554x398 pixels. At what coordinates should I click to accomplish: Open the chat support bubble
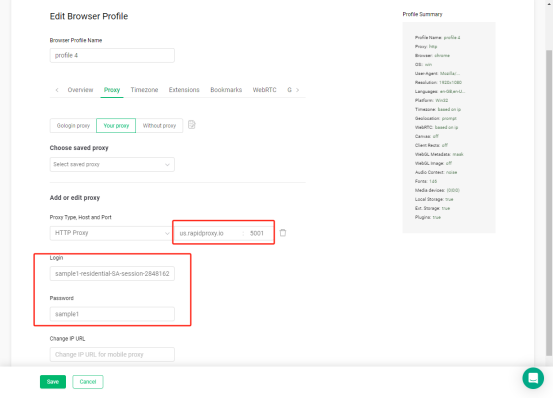click(x=533, y=378)
